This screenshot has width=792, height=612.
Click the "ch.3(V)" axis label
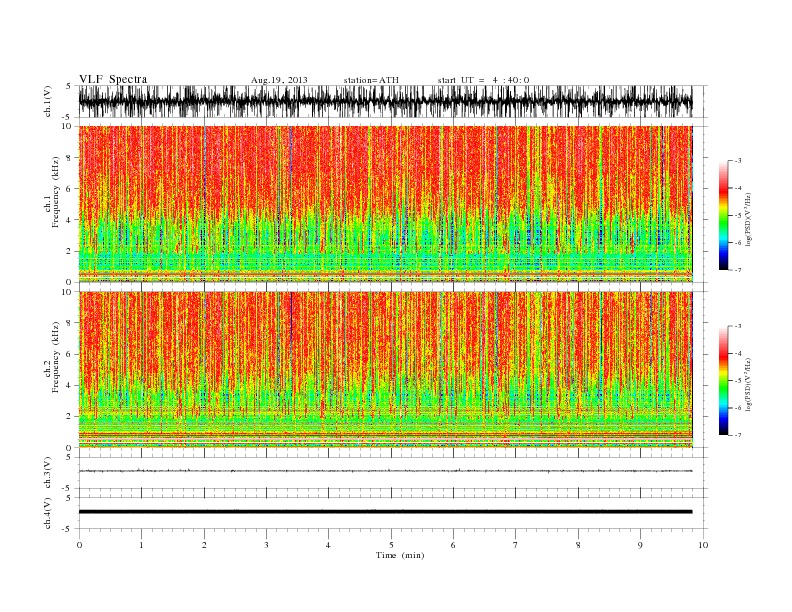(x=48, y=472)
